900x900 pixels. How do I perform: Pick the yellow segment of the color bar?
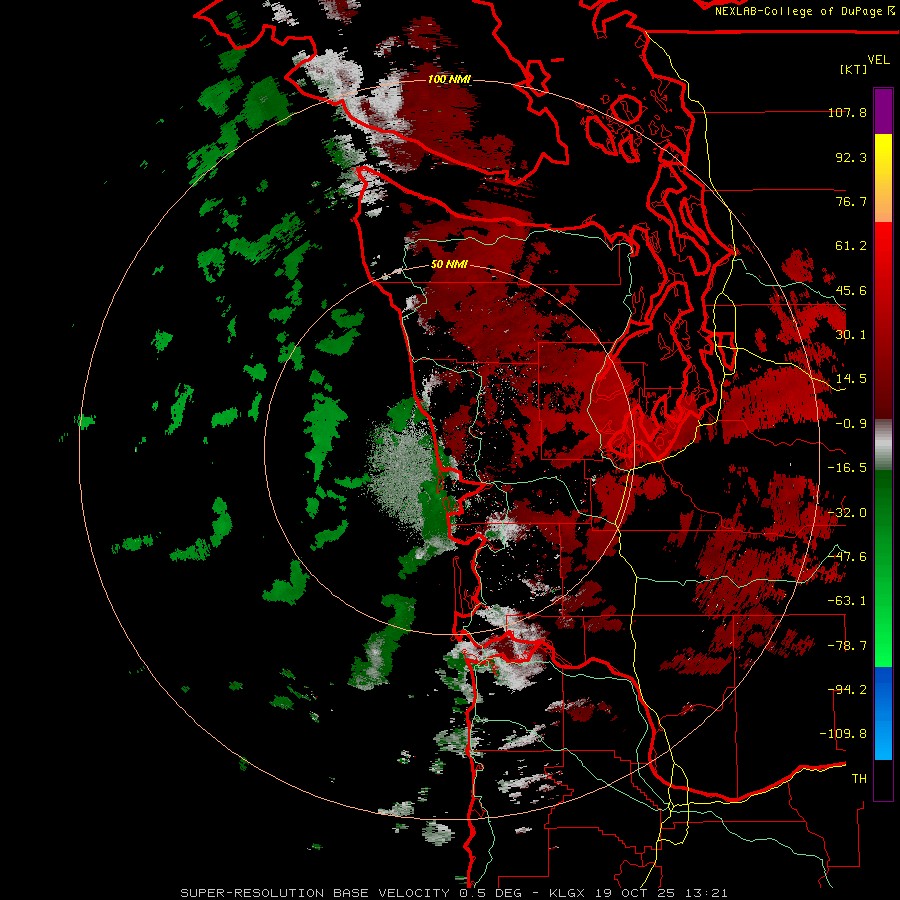click(x=883, y=178)
